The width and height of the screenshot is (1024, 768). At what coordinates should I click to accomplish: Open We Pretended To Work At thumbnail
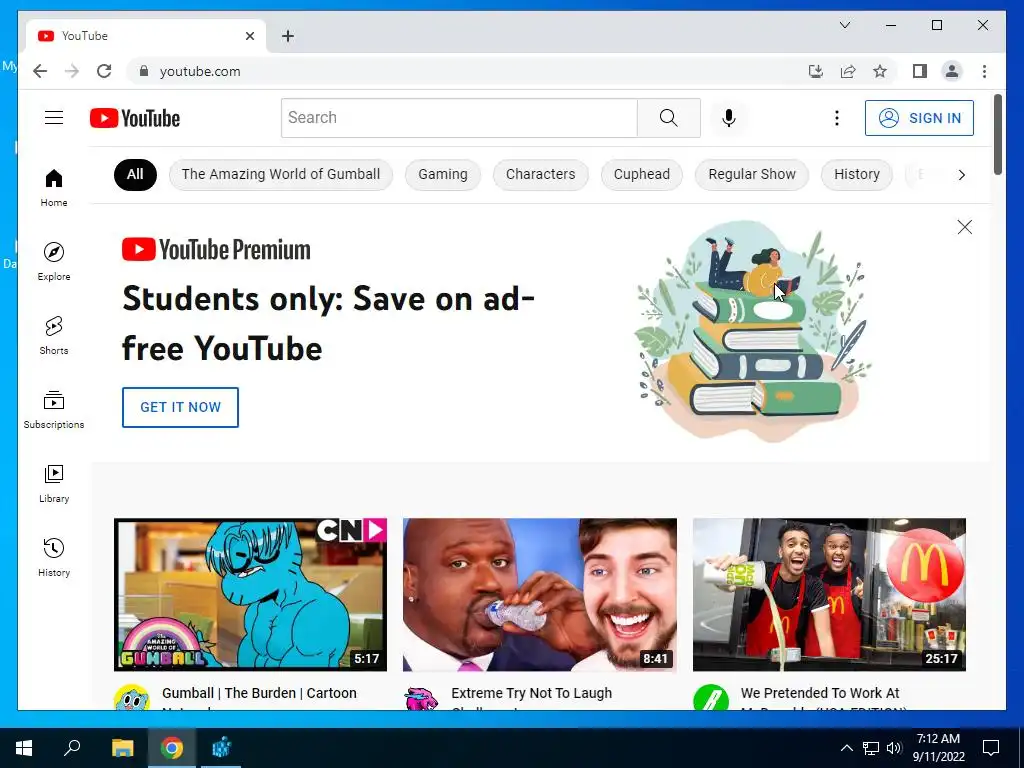pyautogui.click(x=829, y=594)
